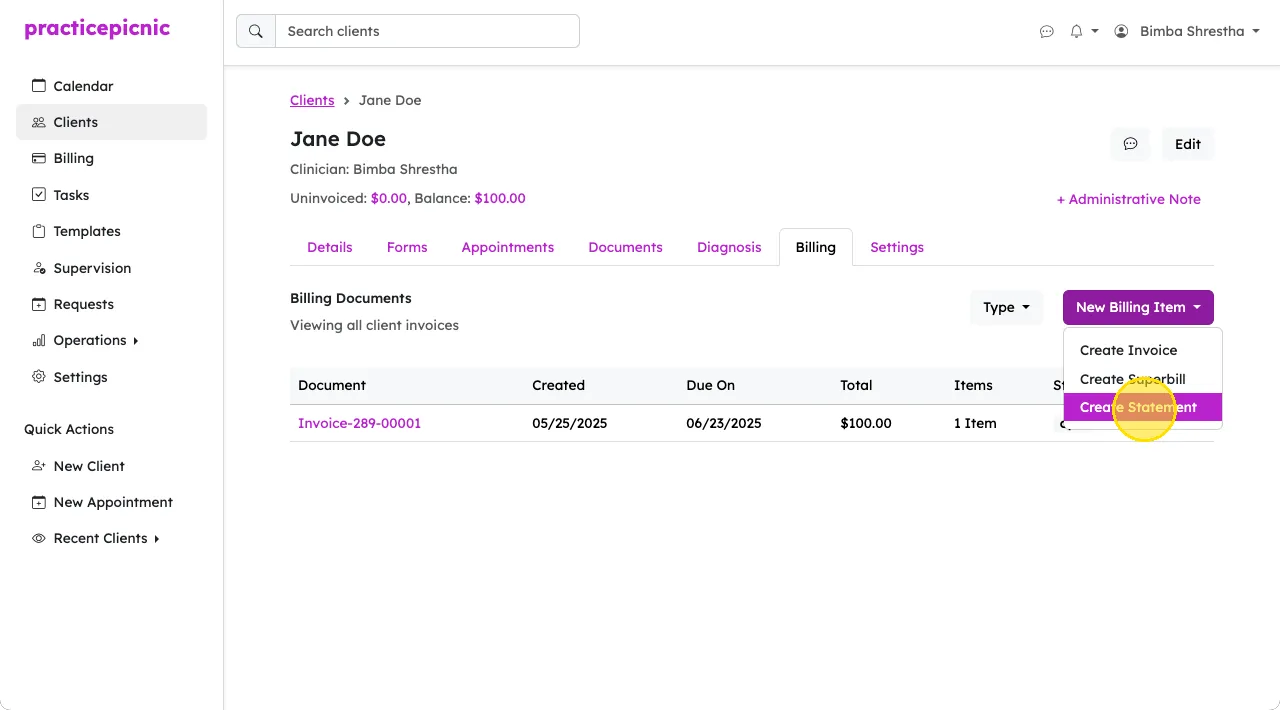Viewport: 1280px width, 710px height.
Task: Open the Clients breadcrumb link
Action: click(x=312, y=100)
